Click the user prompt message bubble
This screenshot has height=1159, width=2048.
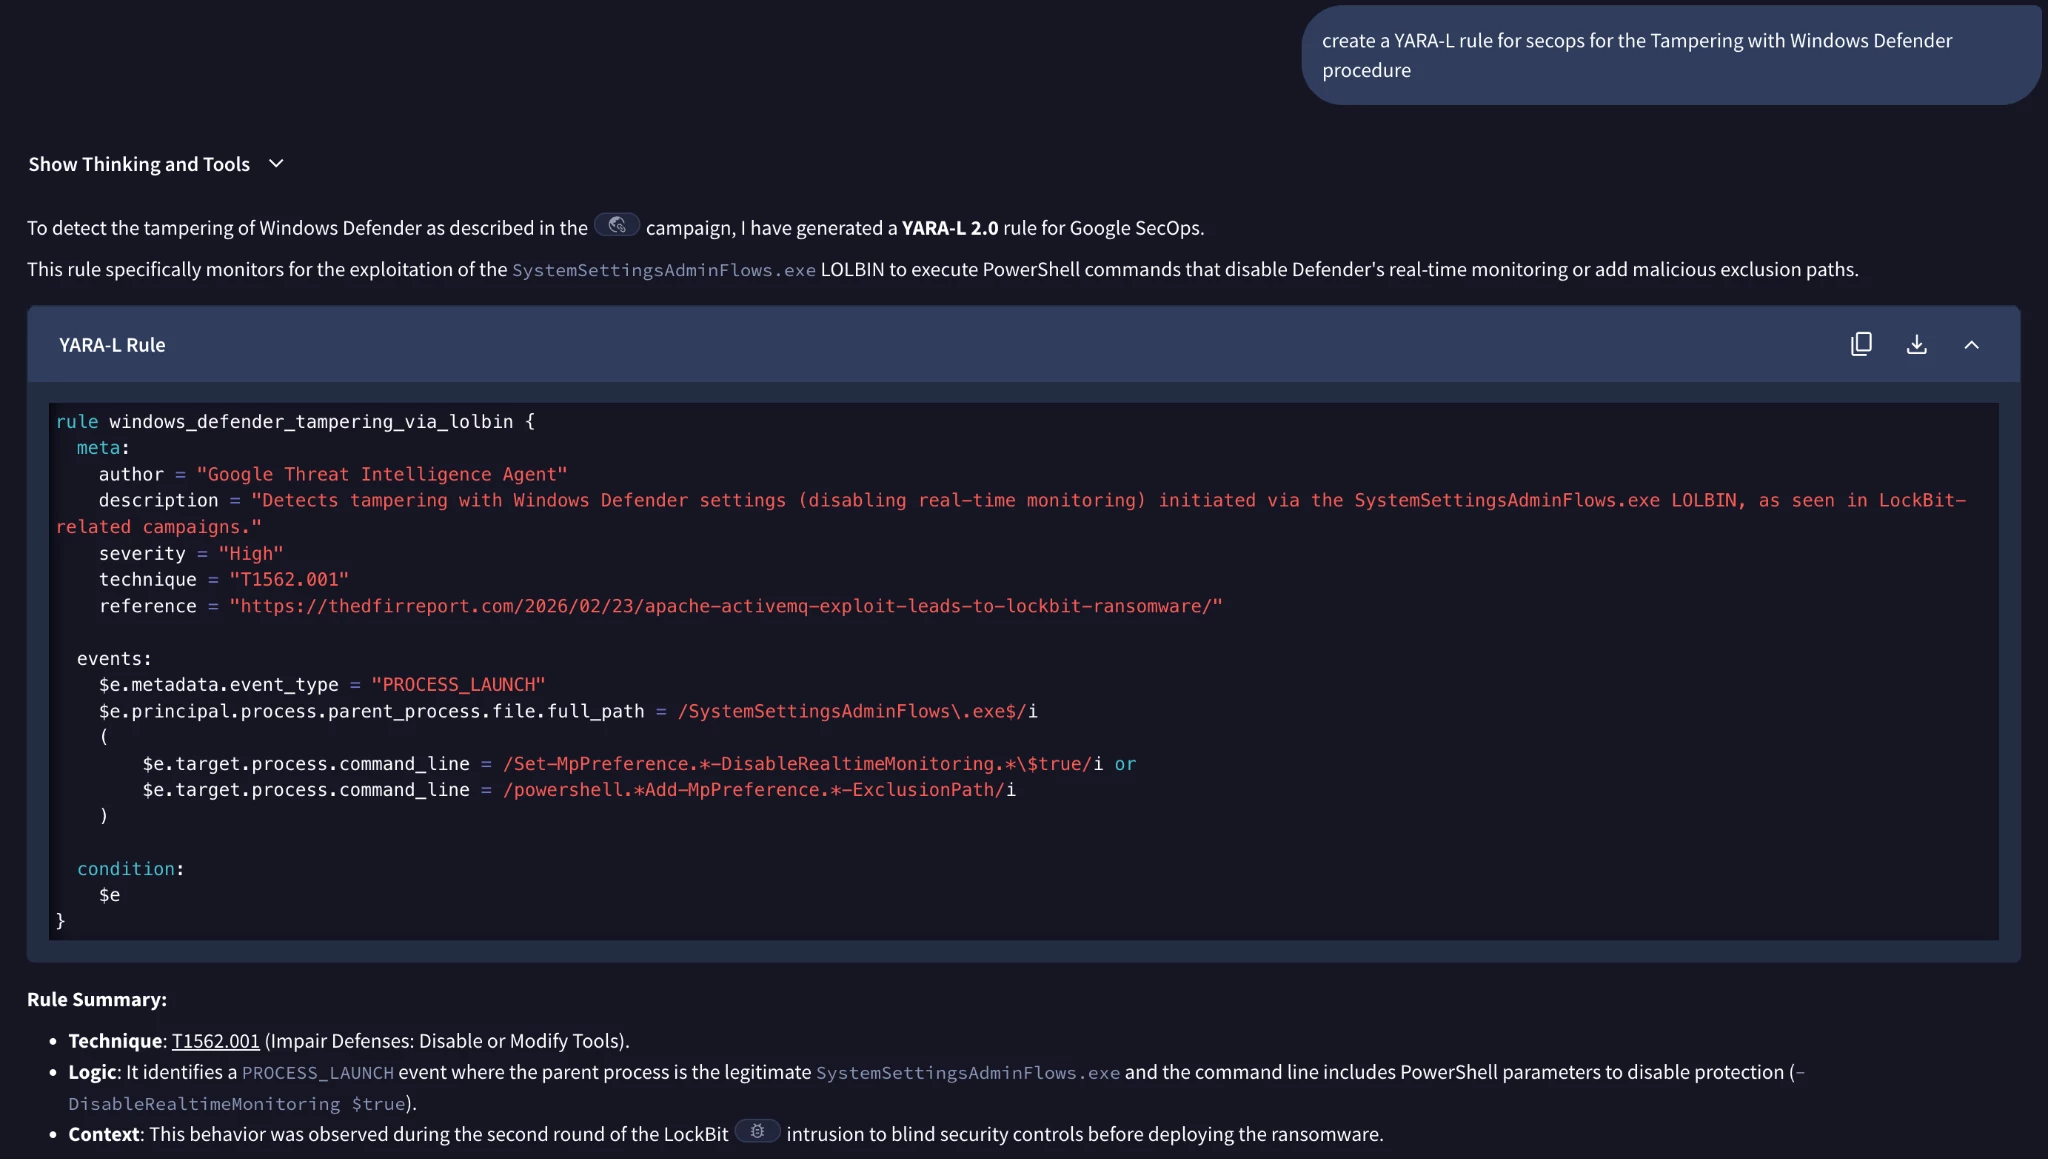[1670, 55]
